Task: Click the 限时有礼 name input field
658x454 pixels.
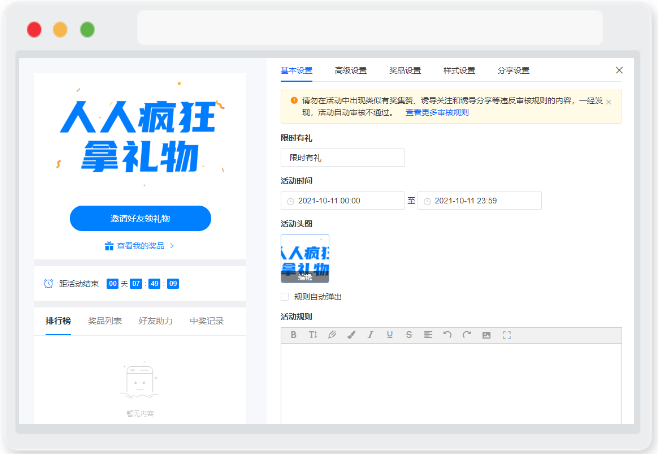Action: click(342, 158)
